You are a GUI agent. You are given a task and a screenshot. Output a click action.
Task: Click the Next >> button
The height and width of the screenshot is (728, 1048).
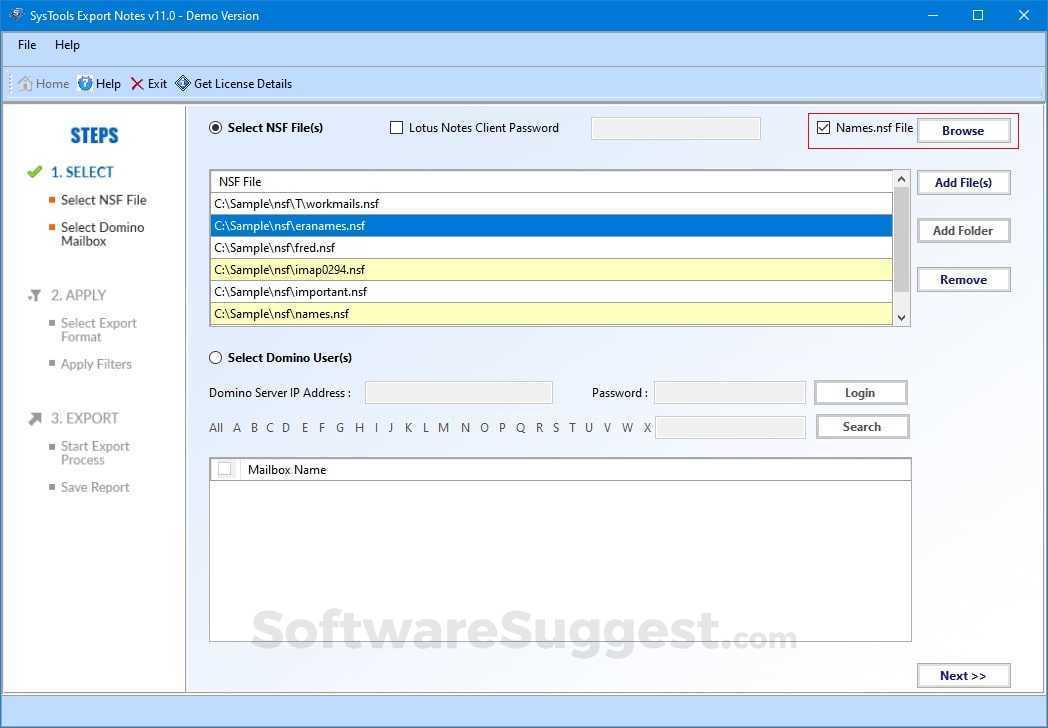click(x=962, y=675)
